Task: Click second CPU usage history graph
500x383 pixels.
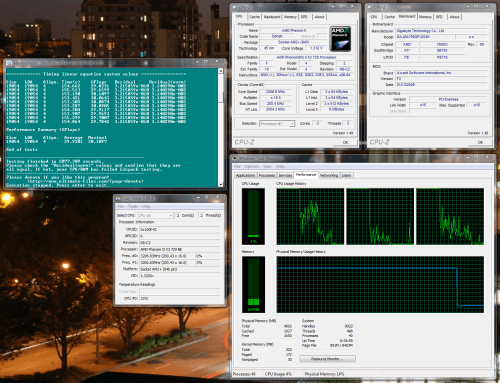Action: point(380,216)
